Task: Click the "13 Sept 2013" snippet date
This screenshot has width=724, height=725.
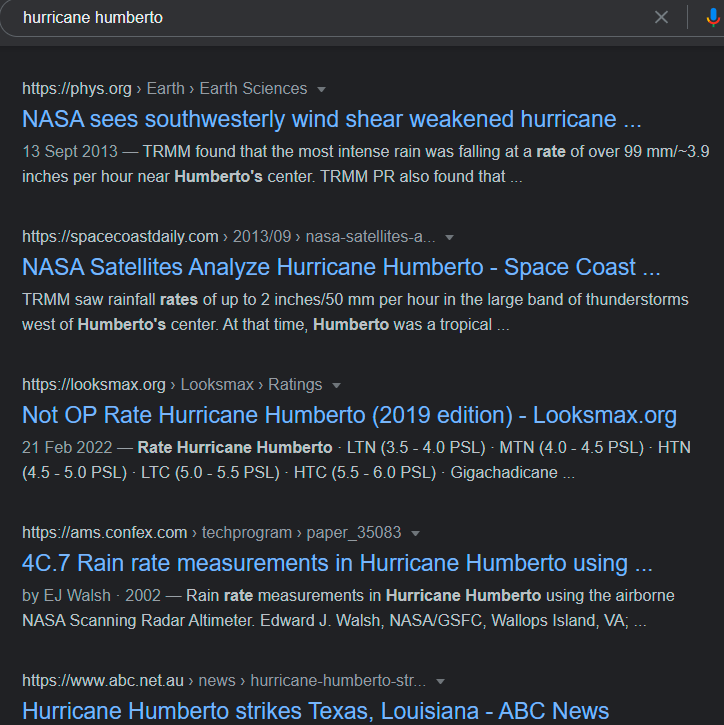Action: [70, 152]
